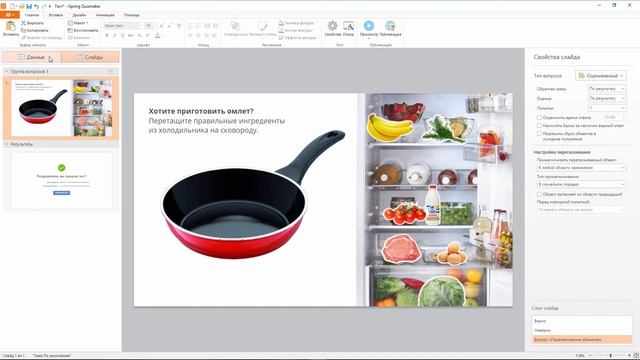Image resolution: width=640 pixels, height=360 pixels.
Task: Click the Save icon in quick access toolbar
Action: click(29, 6)
